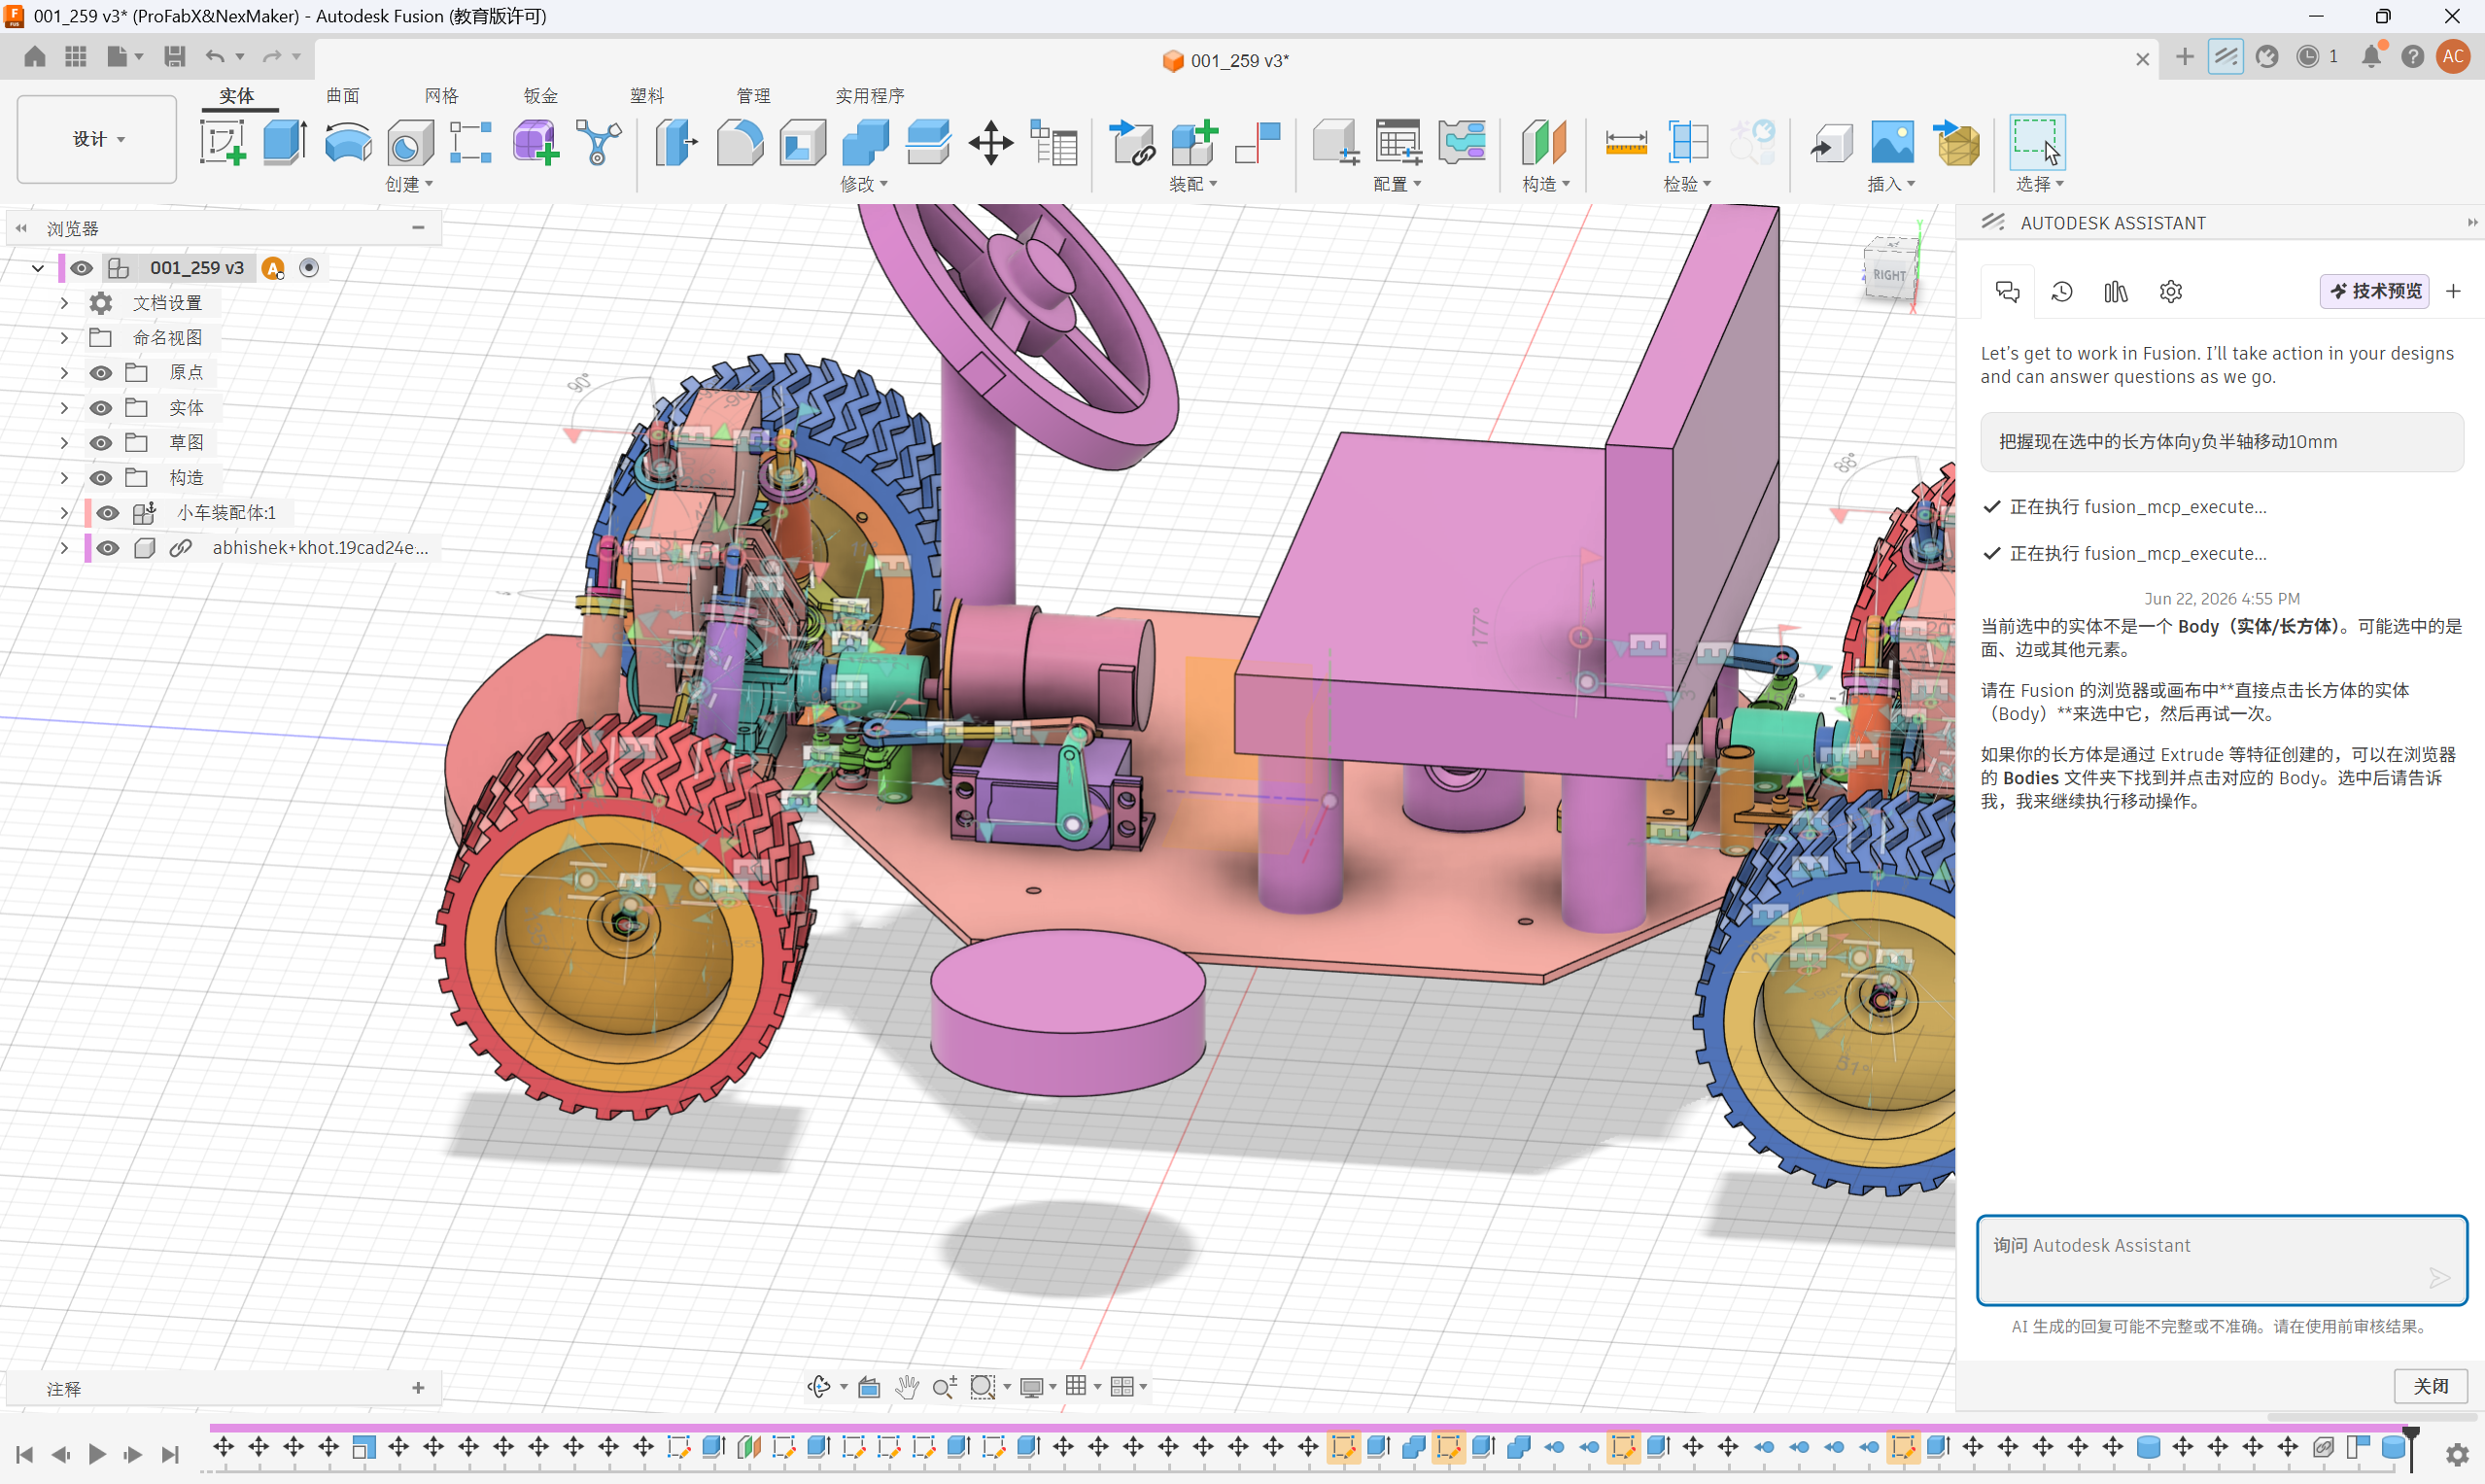The image size is (2485, 1484).
Task: Expand the 命名视图 tree node
Action: pos(64,338)
